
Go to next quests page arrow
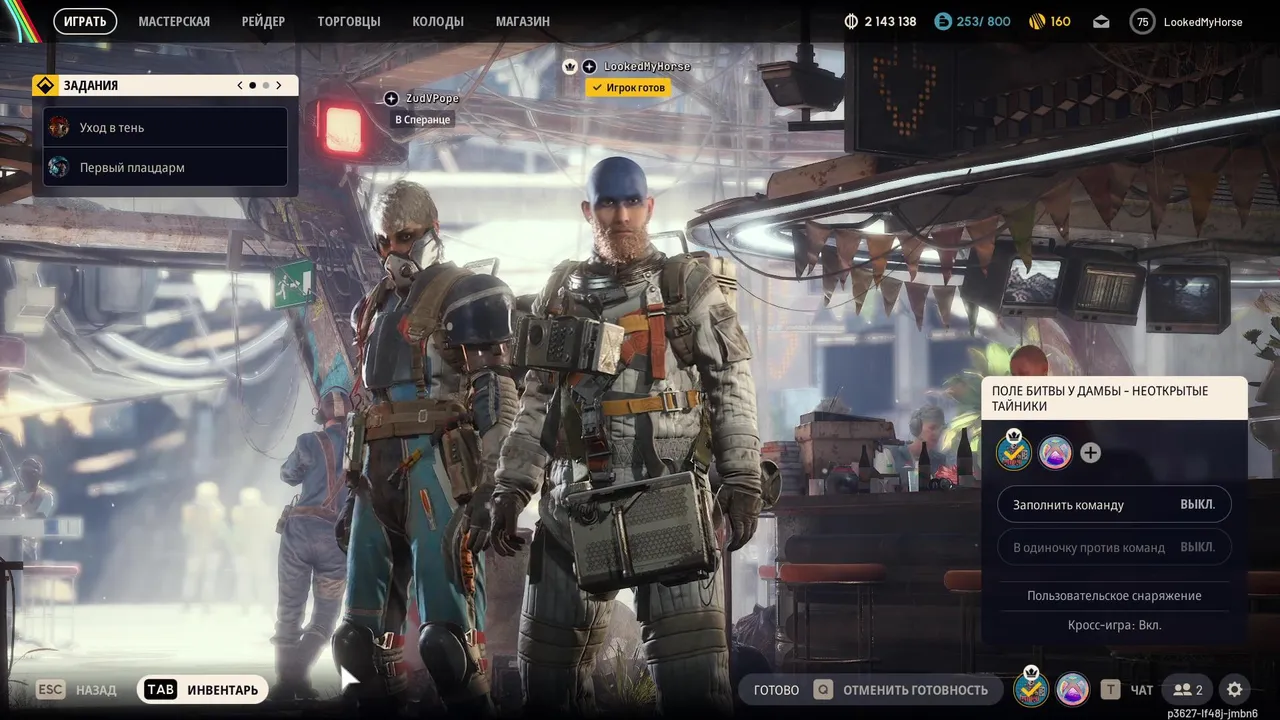279,86
